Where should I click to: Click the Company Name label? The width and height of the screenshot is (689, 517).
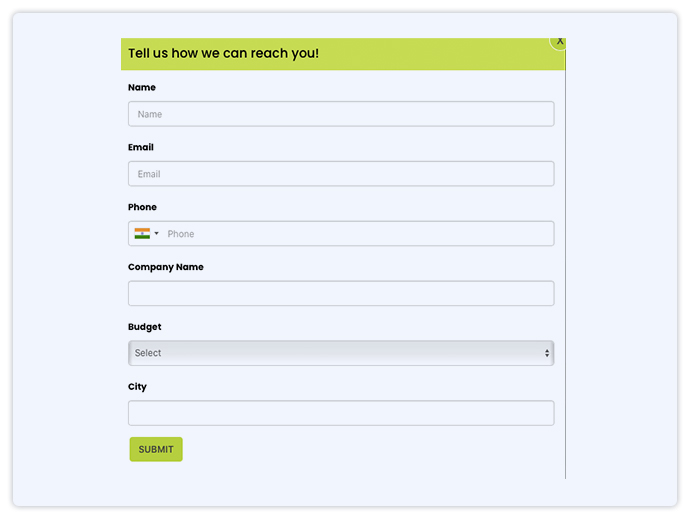pyautogui.click(x=166, y=267)
